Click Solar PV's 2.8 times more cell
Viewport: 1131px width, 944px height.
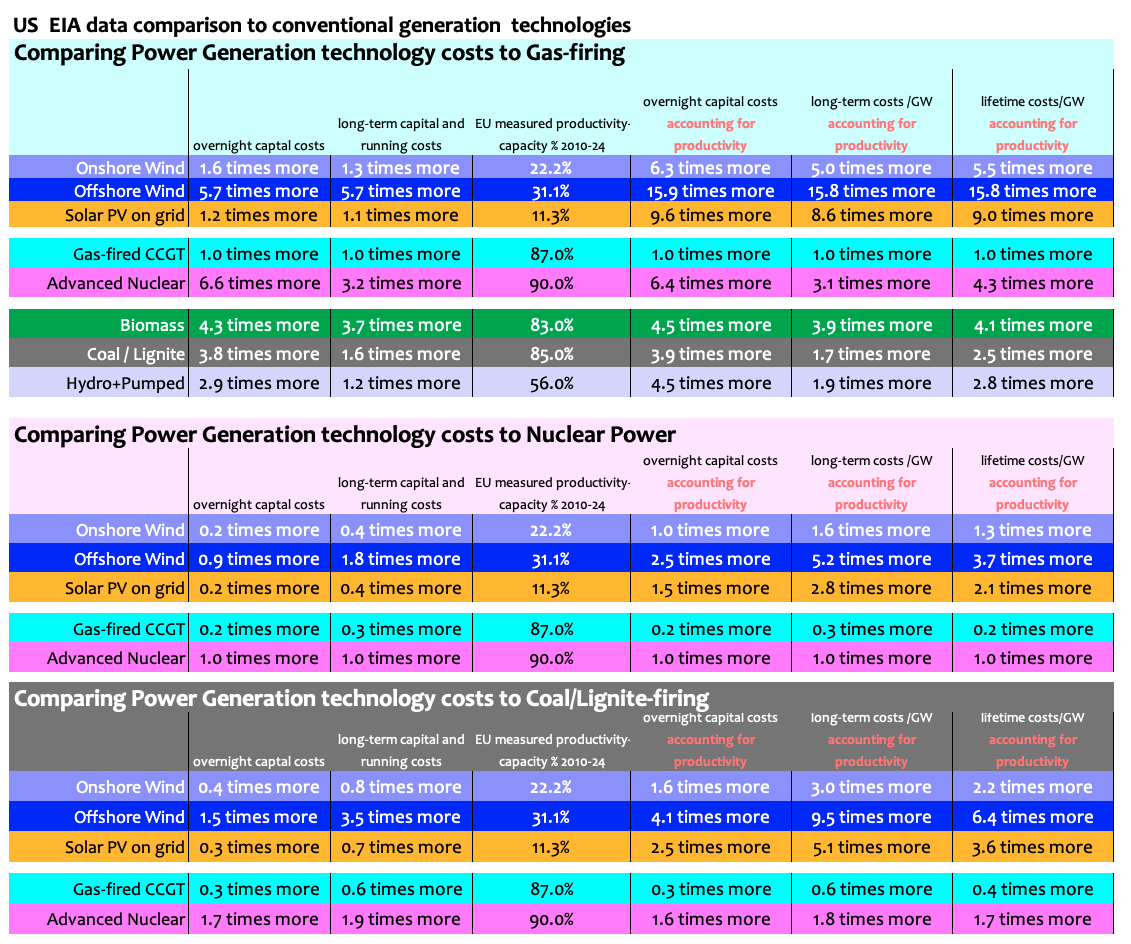coord(871,588)
